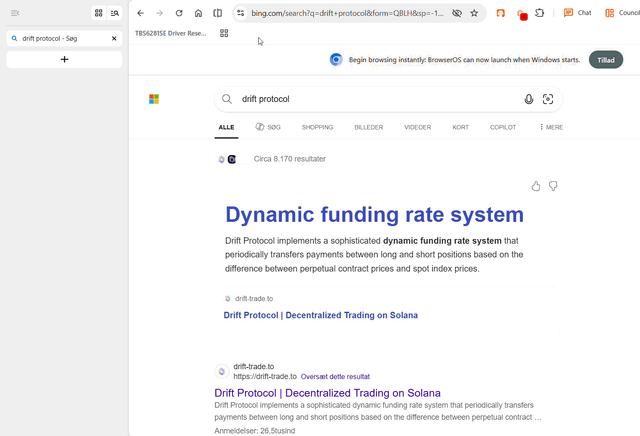Image resolution: width=640 pixels, height=436 pixels.
Task: Switch to the SØG tab
Action: tap(268, 127)
